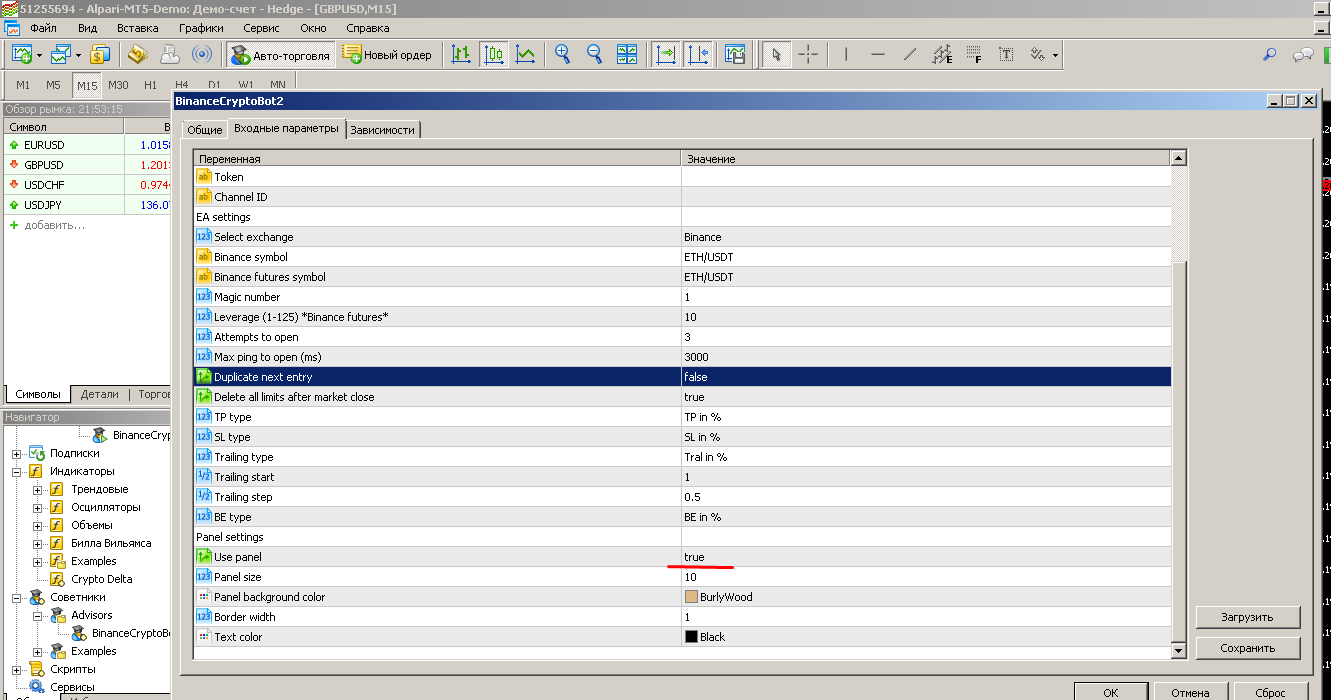
Task: Click the zoom out magnifier icon
Action: (595, 55)
